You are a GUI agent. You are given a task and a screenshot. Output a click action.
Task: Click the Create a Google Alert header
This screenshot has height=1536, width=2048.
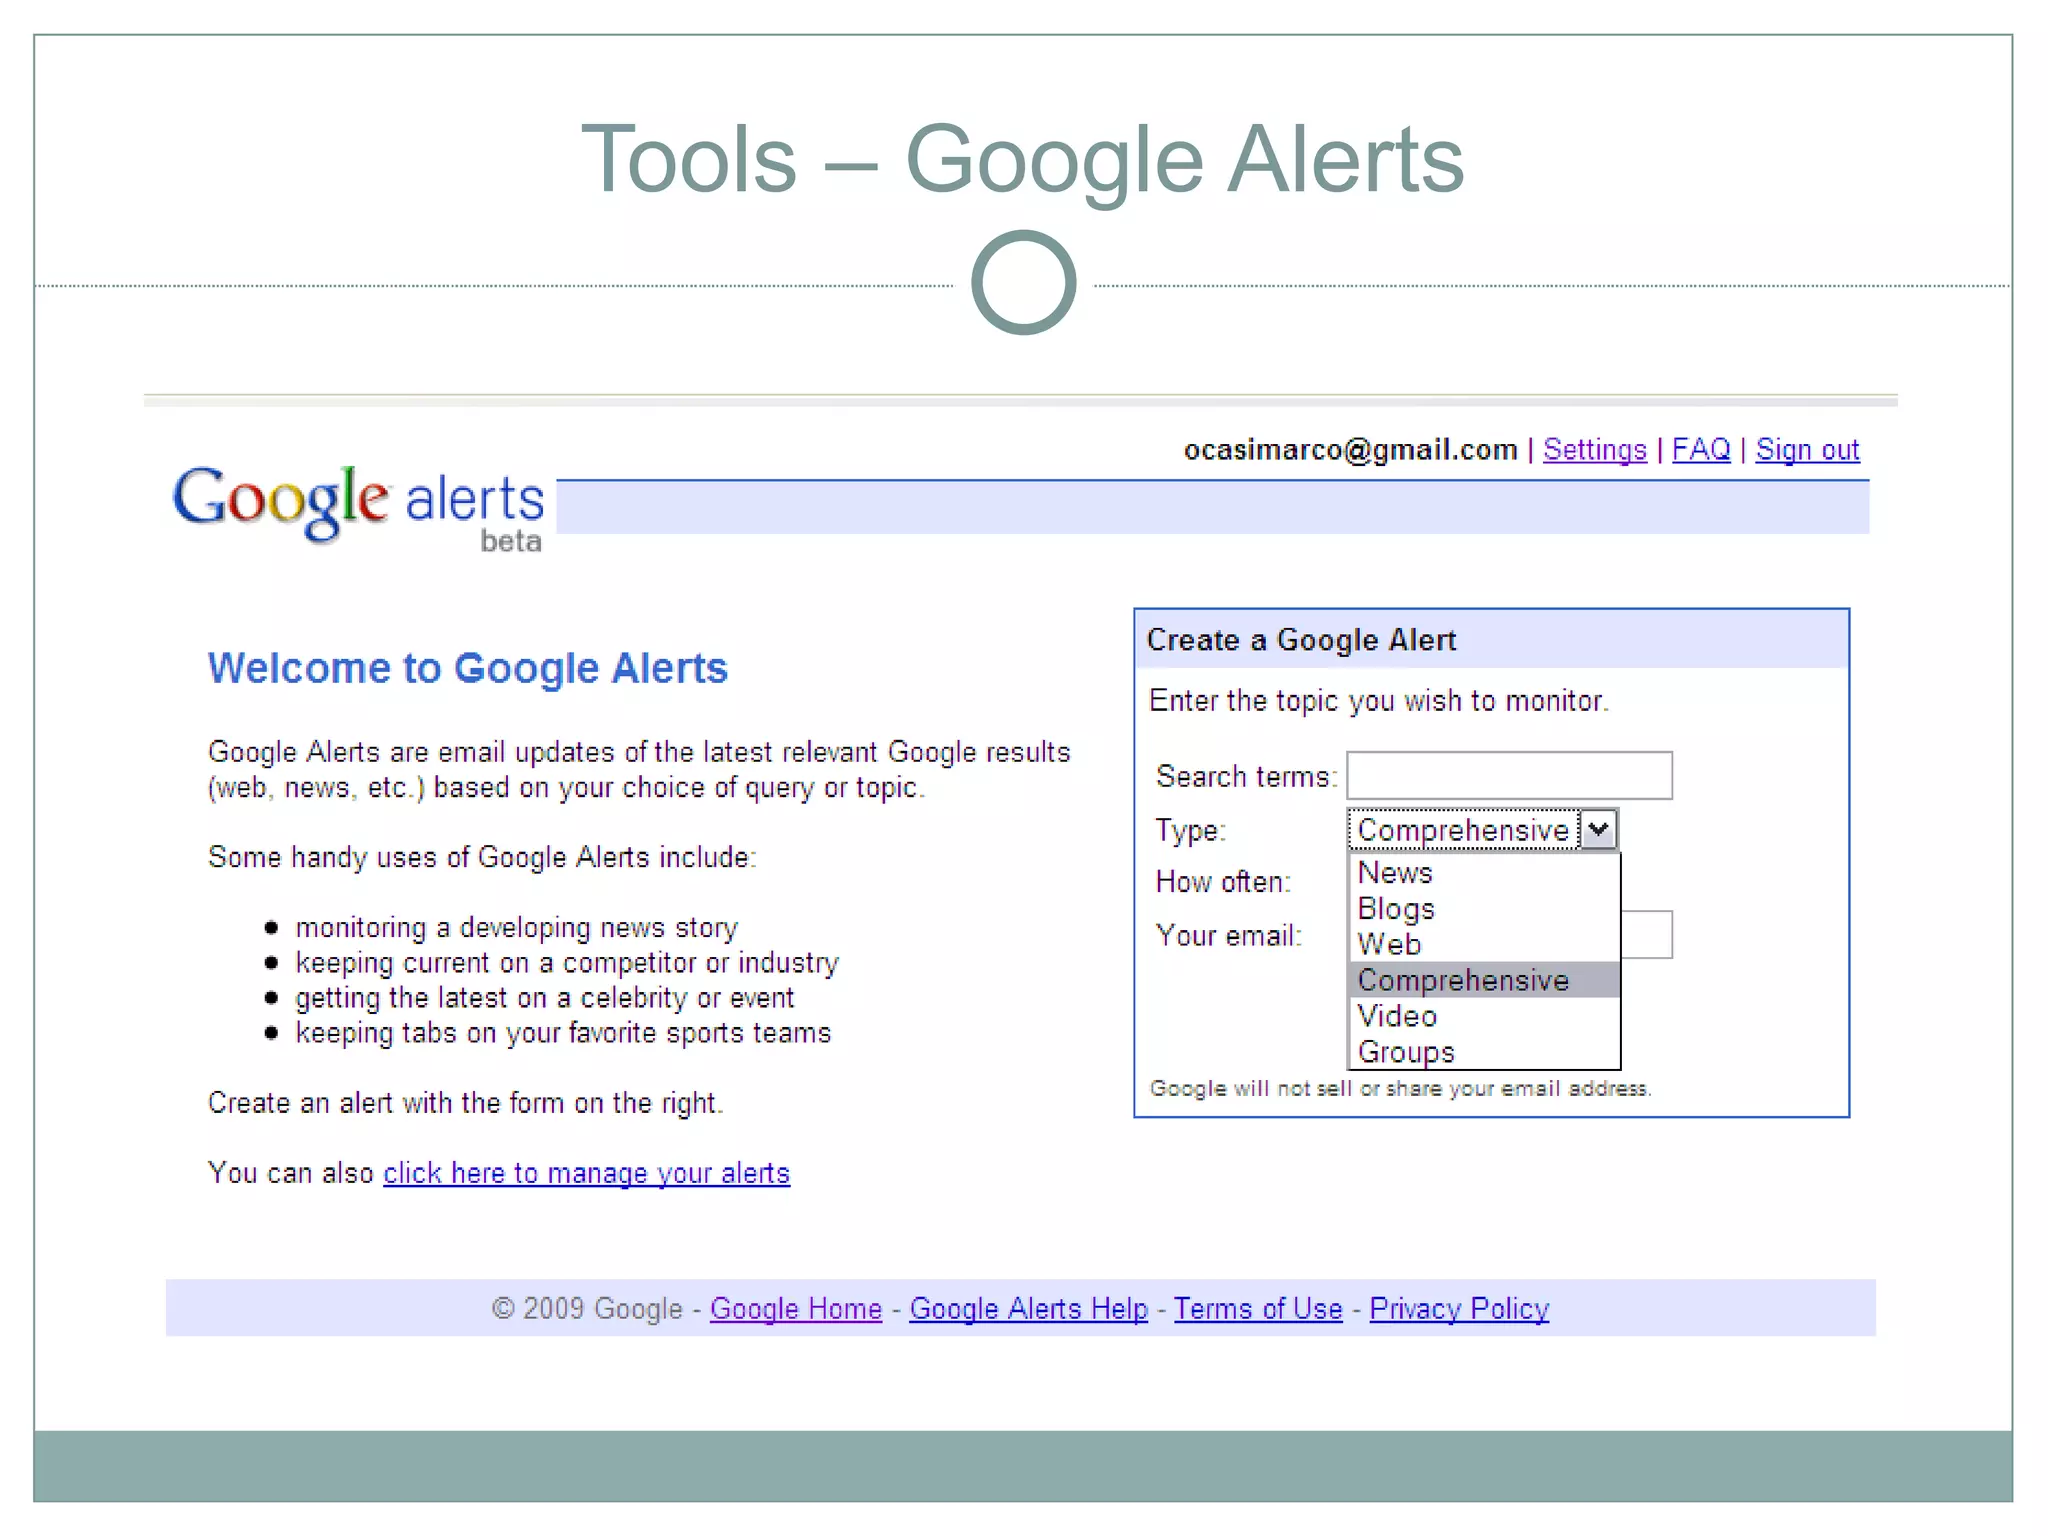(1491, 639)
